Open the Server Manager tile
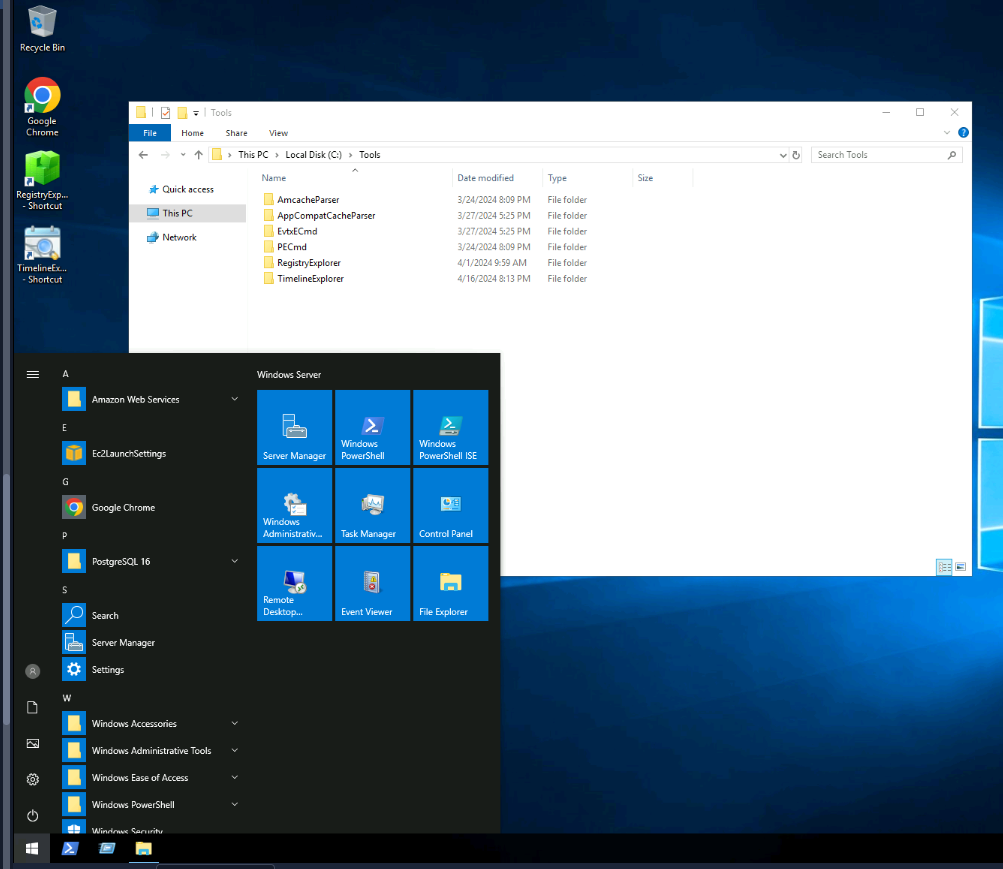Image resolution: width=1003 pixels, height=869 pixels. [294, 428]
